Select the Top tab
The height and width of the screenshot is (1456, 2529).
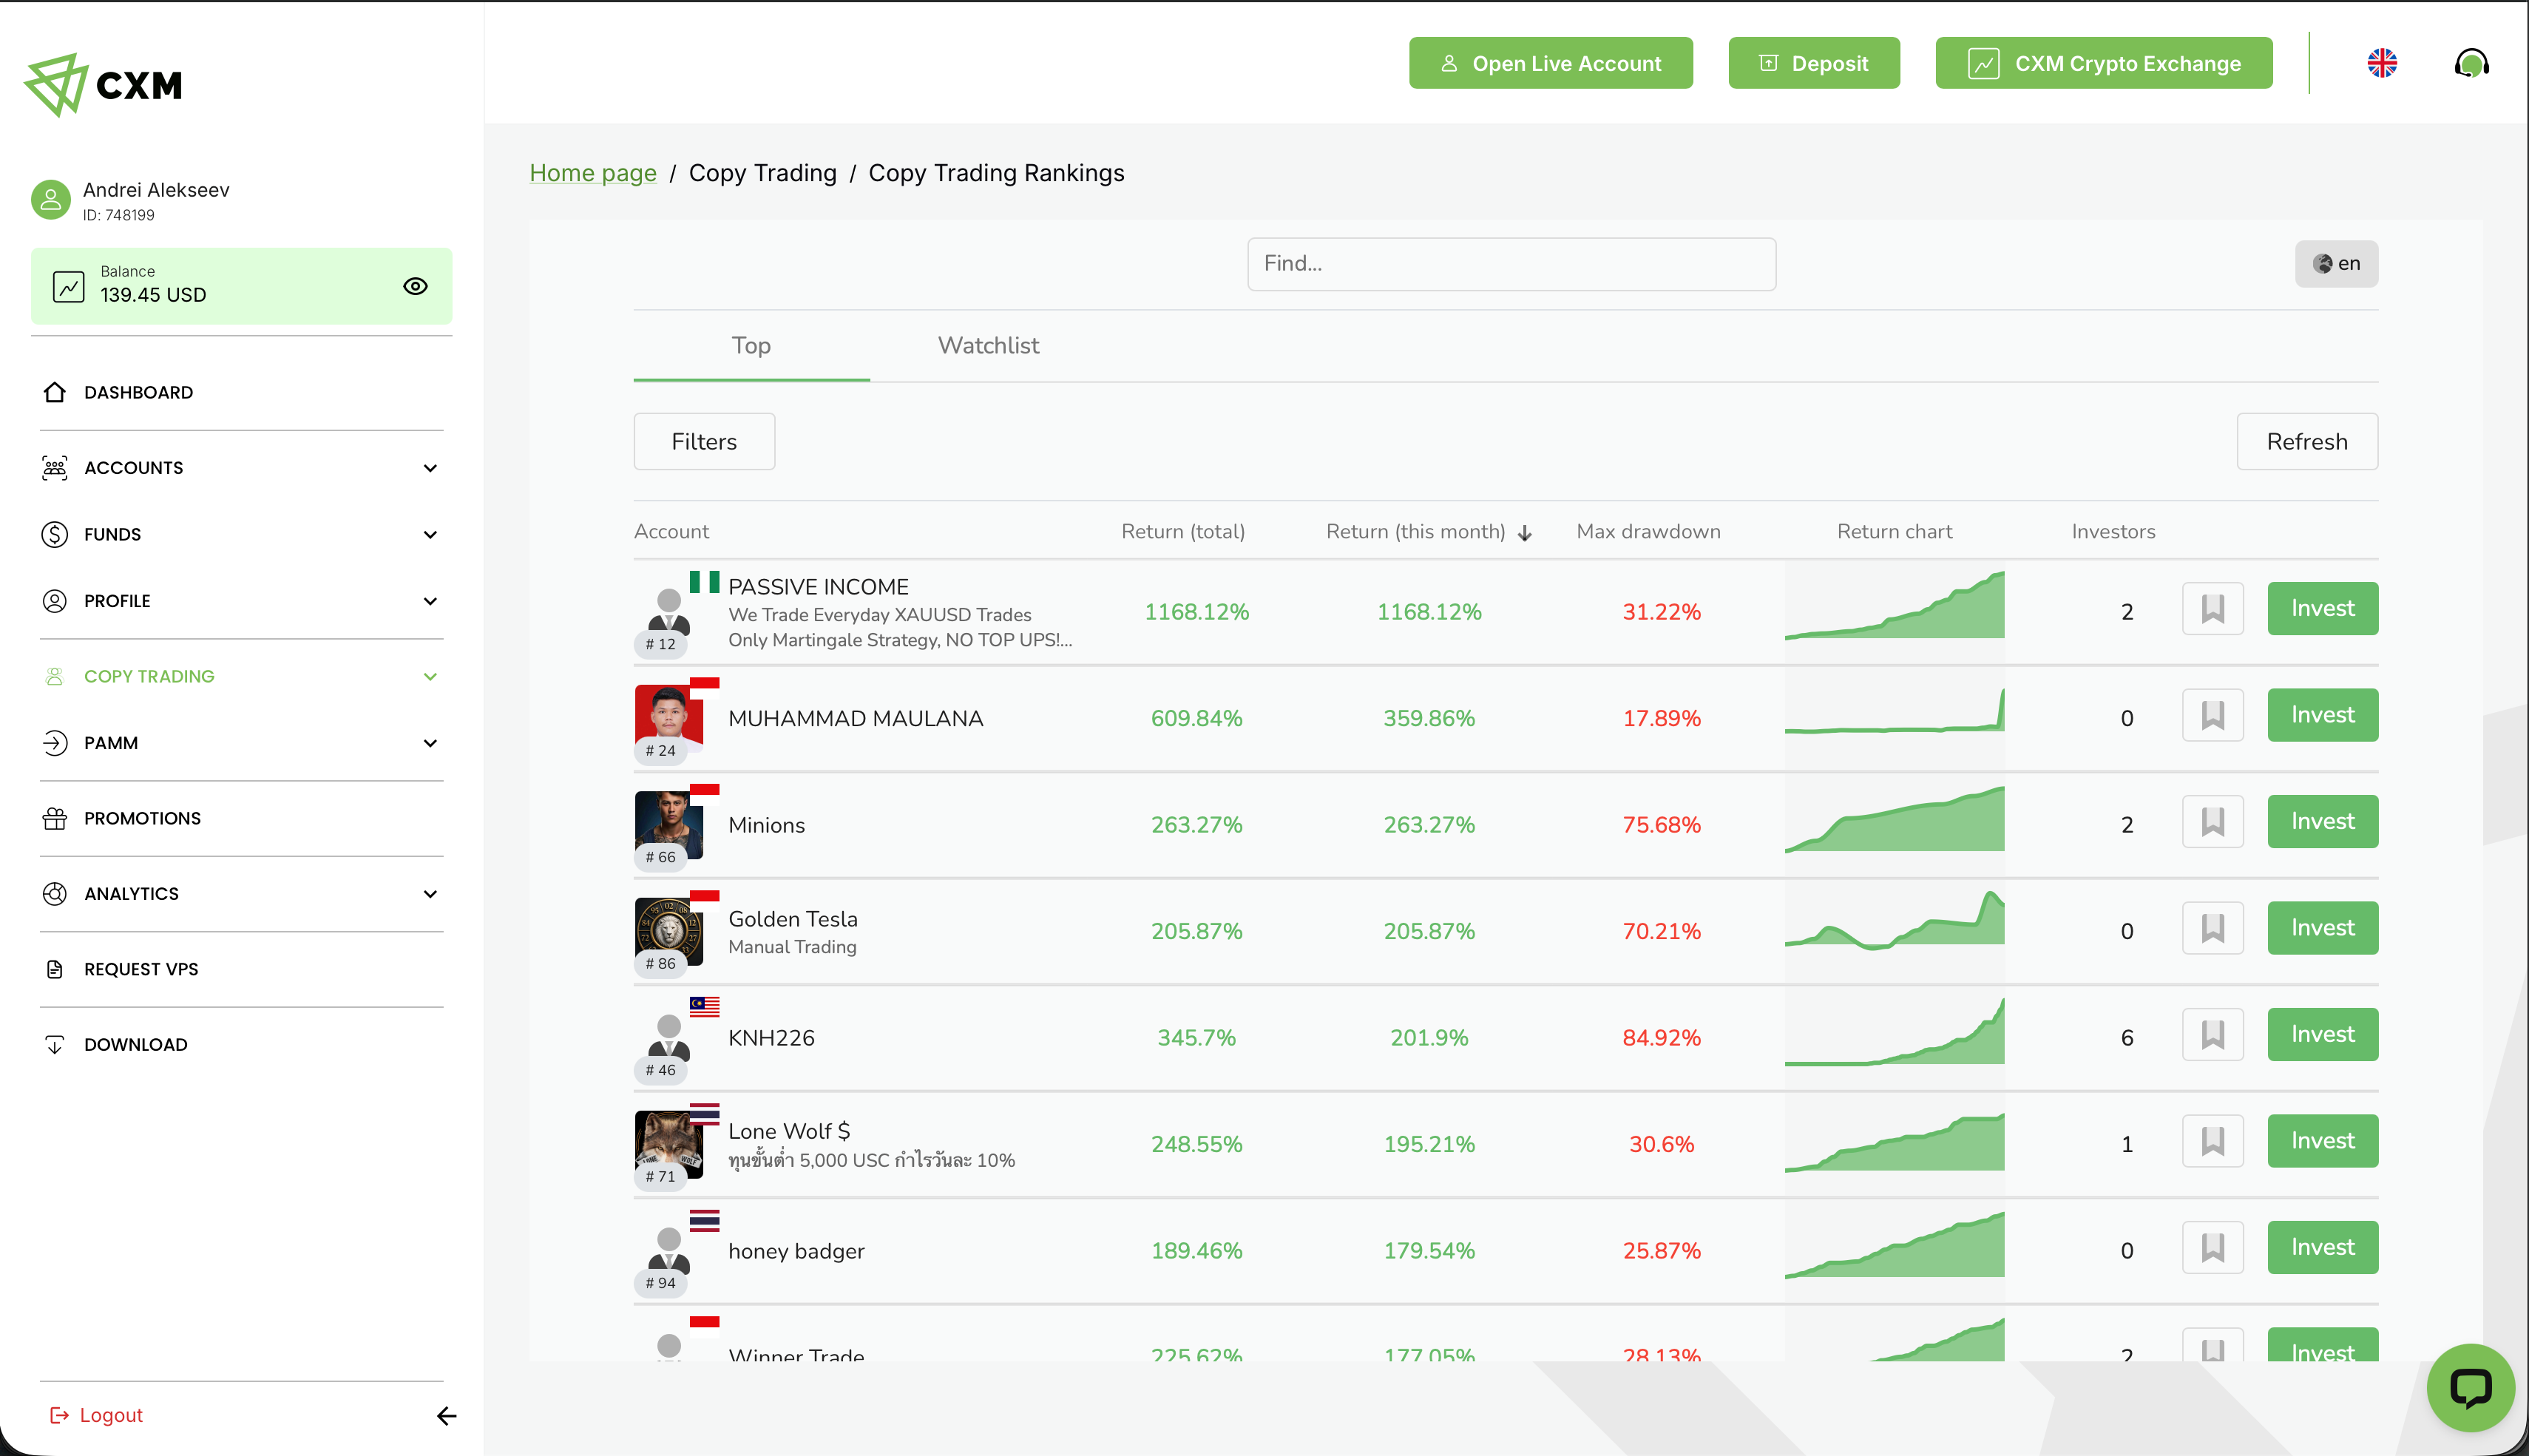(751, 345)
